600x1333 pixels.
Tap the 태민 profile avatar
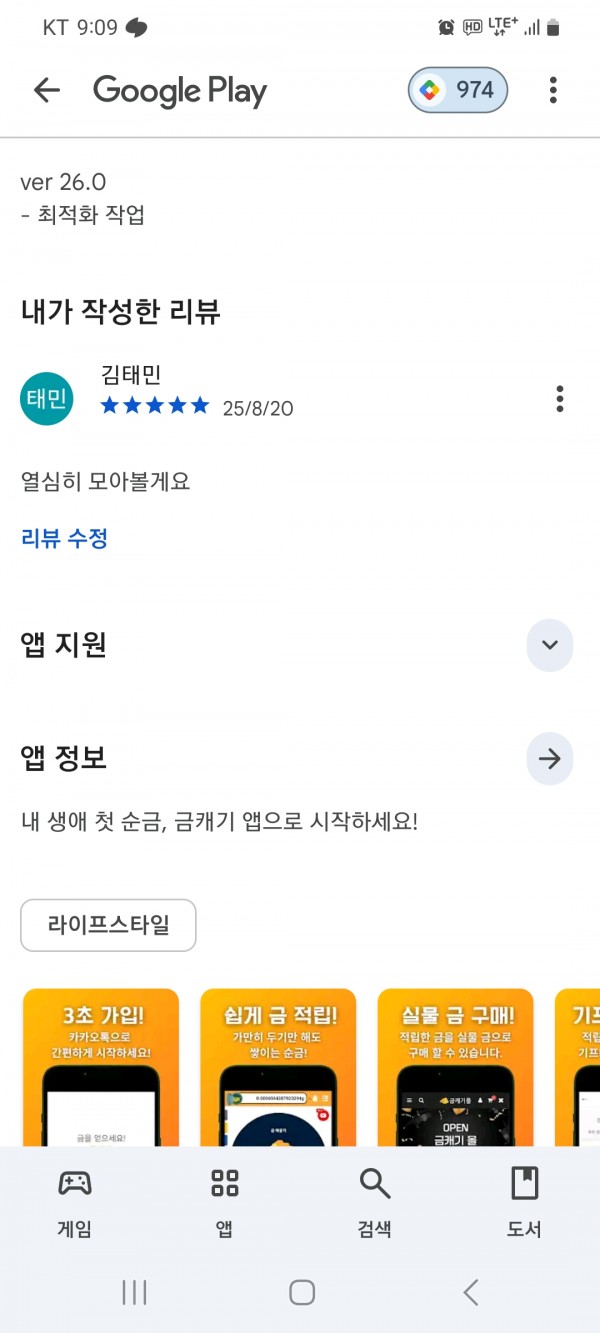46,399
